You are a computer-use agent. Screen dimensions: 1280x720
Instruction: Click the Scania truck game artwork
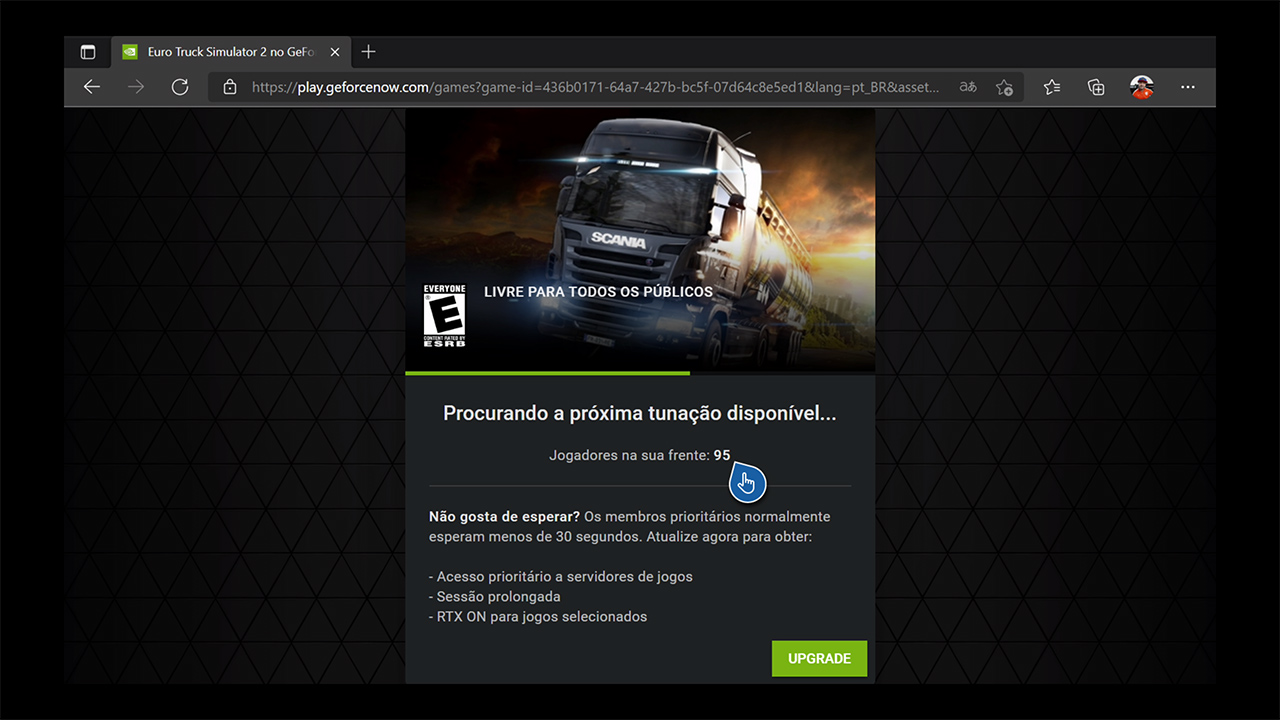click(640, 239)
